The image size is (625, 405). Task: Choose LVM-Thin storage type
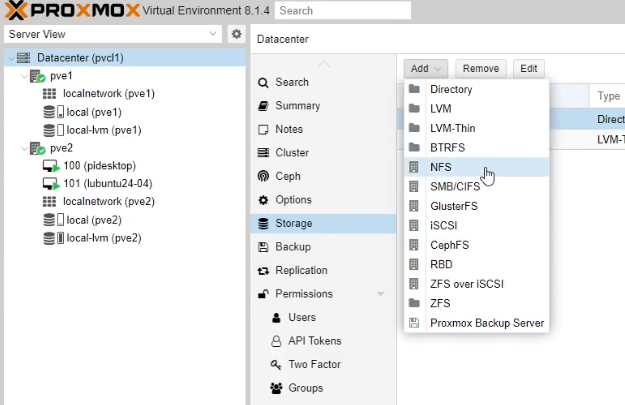point(477,128)
